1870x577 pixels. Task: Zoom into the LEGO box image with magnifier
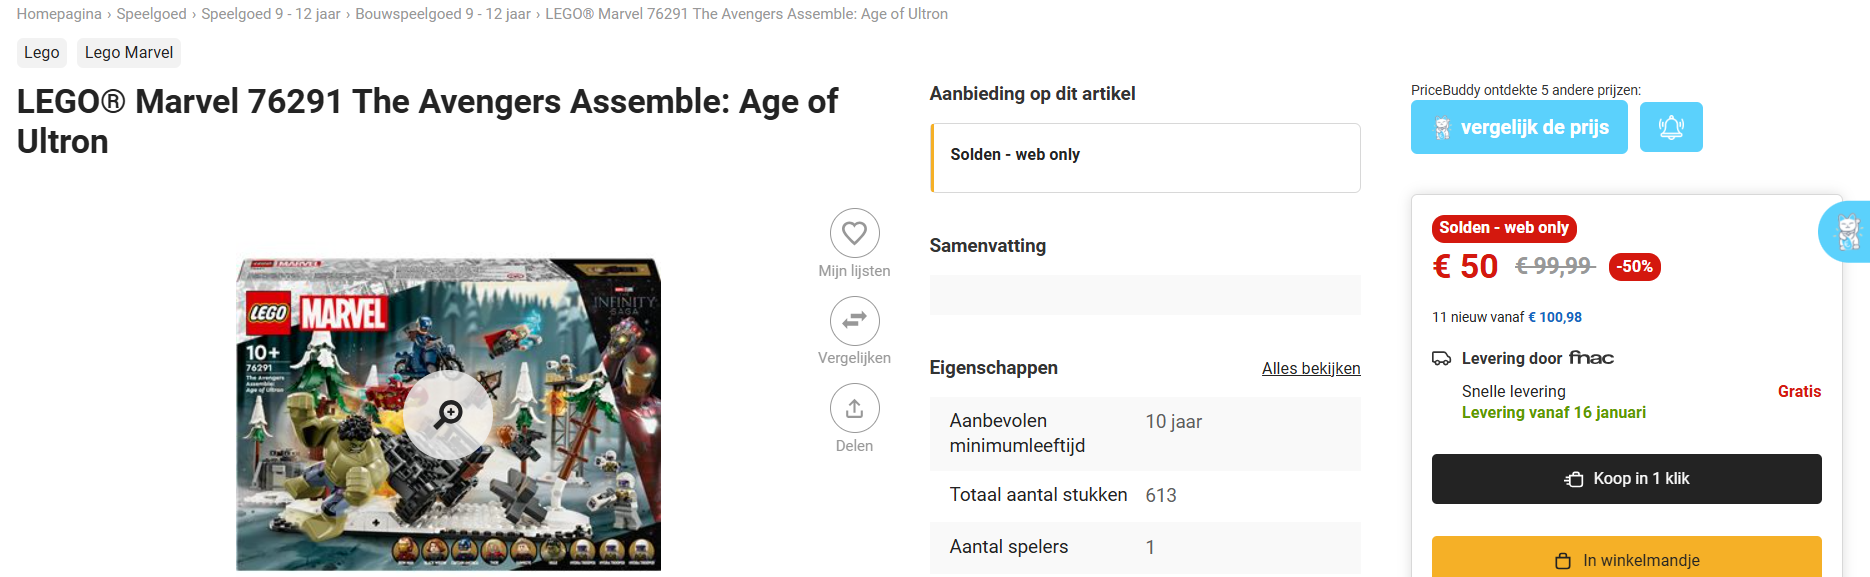point(449,410)
